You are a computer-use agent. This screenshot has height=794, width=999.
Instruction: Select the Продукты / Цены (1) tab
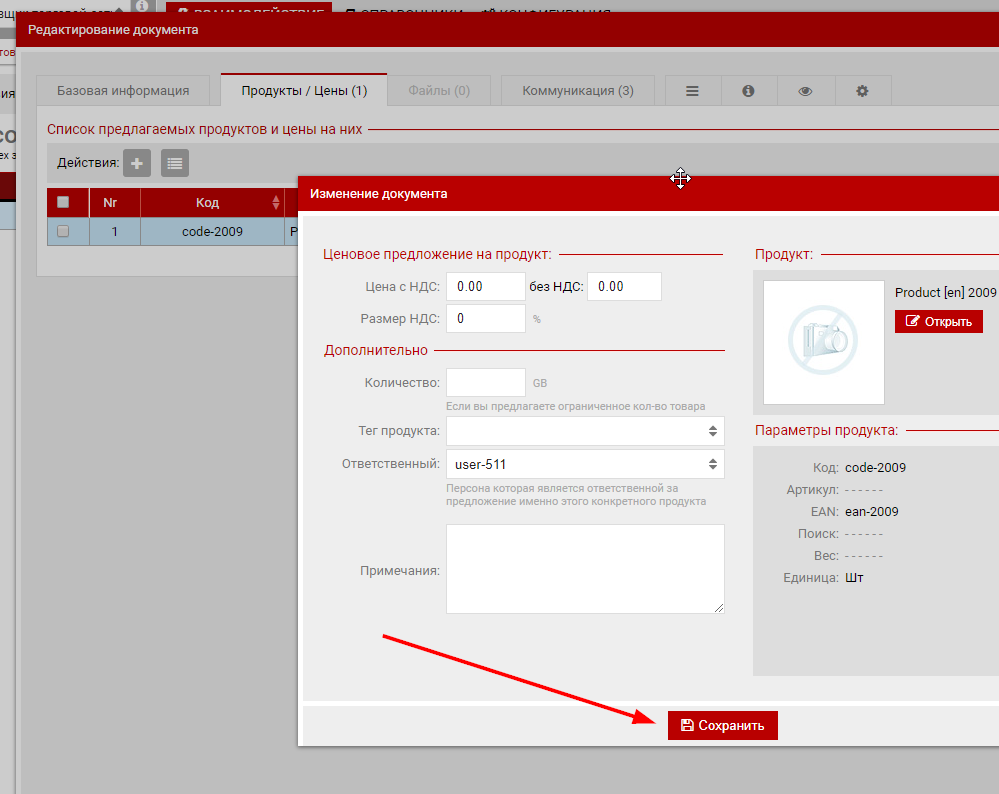click(x=304, y=90)
